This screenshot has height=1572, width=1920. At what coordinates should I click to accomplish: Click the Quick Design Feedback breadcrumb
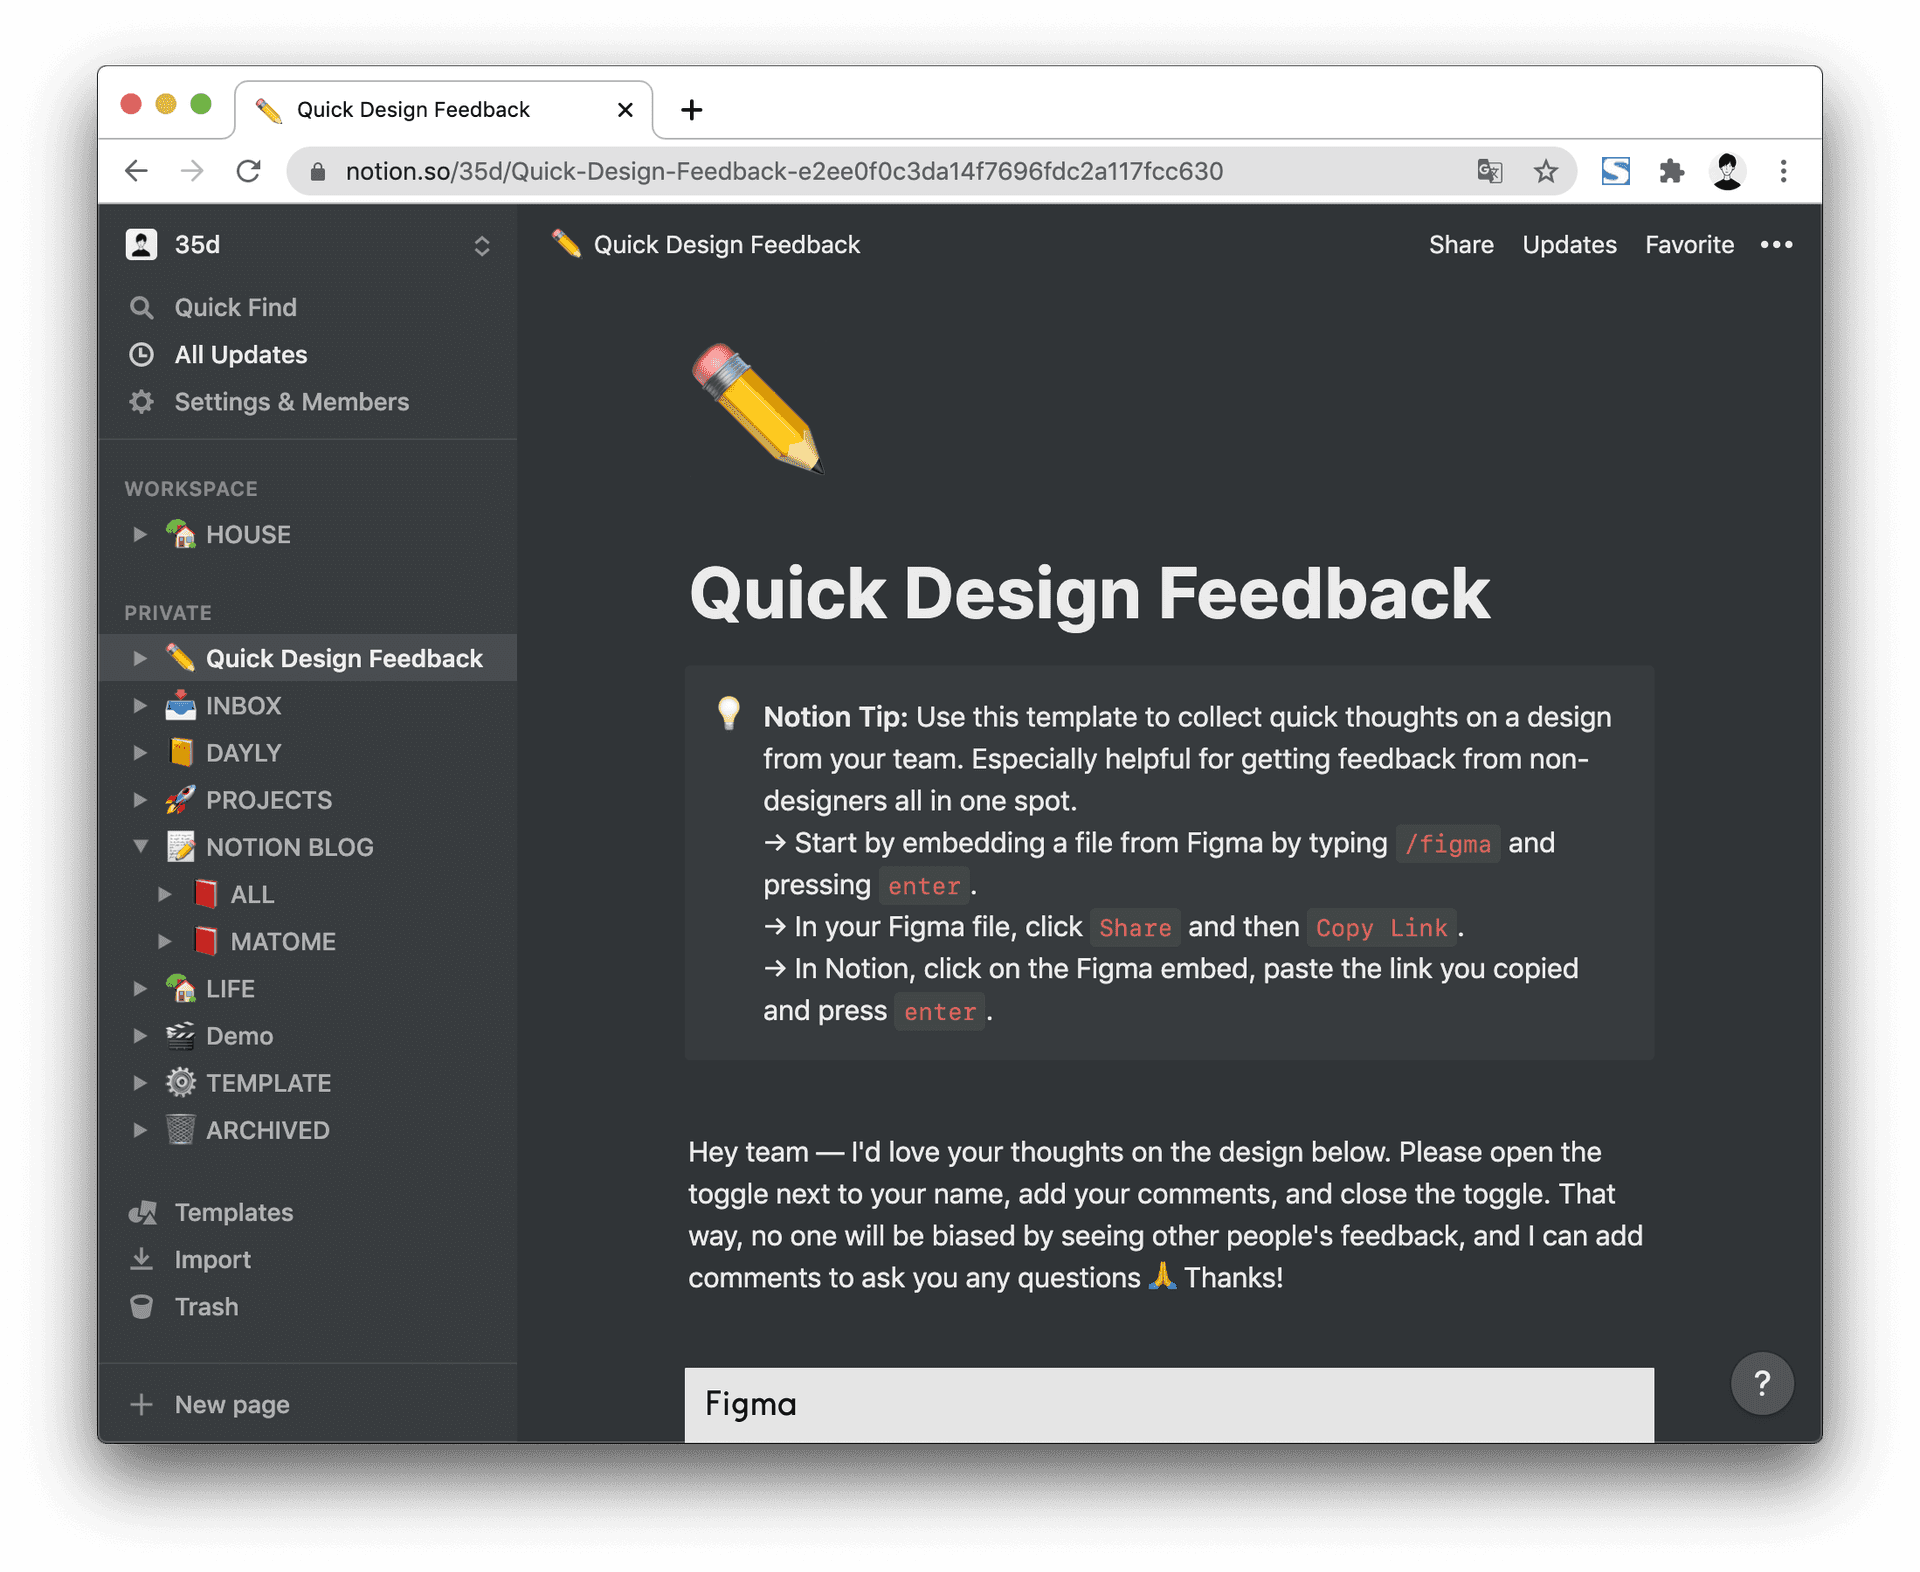click(x=706, y=245)
